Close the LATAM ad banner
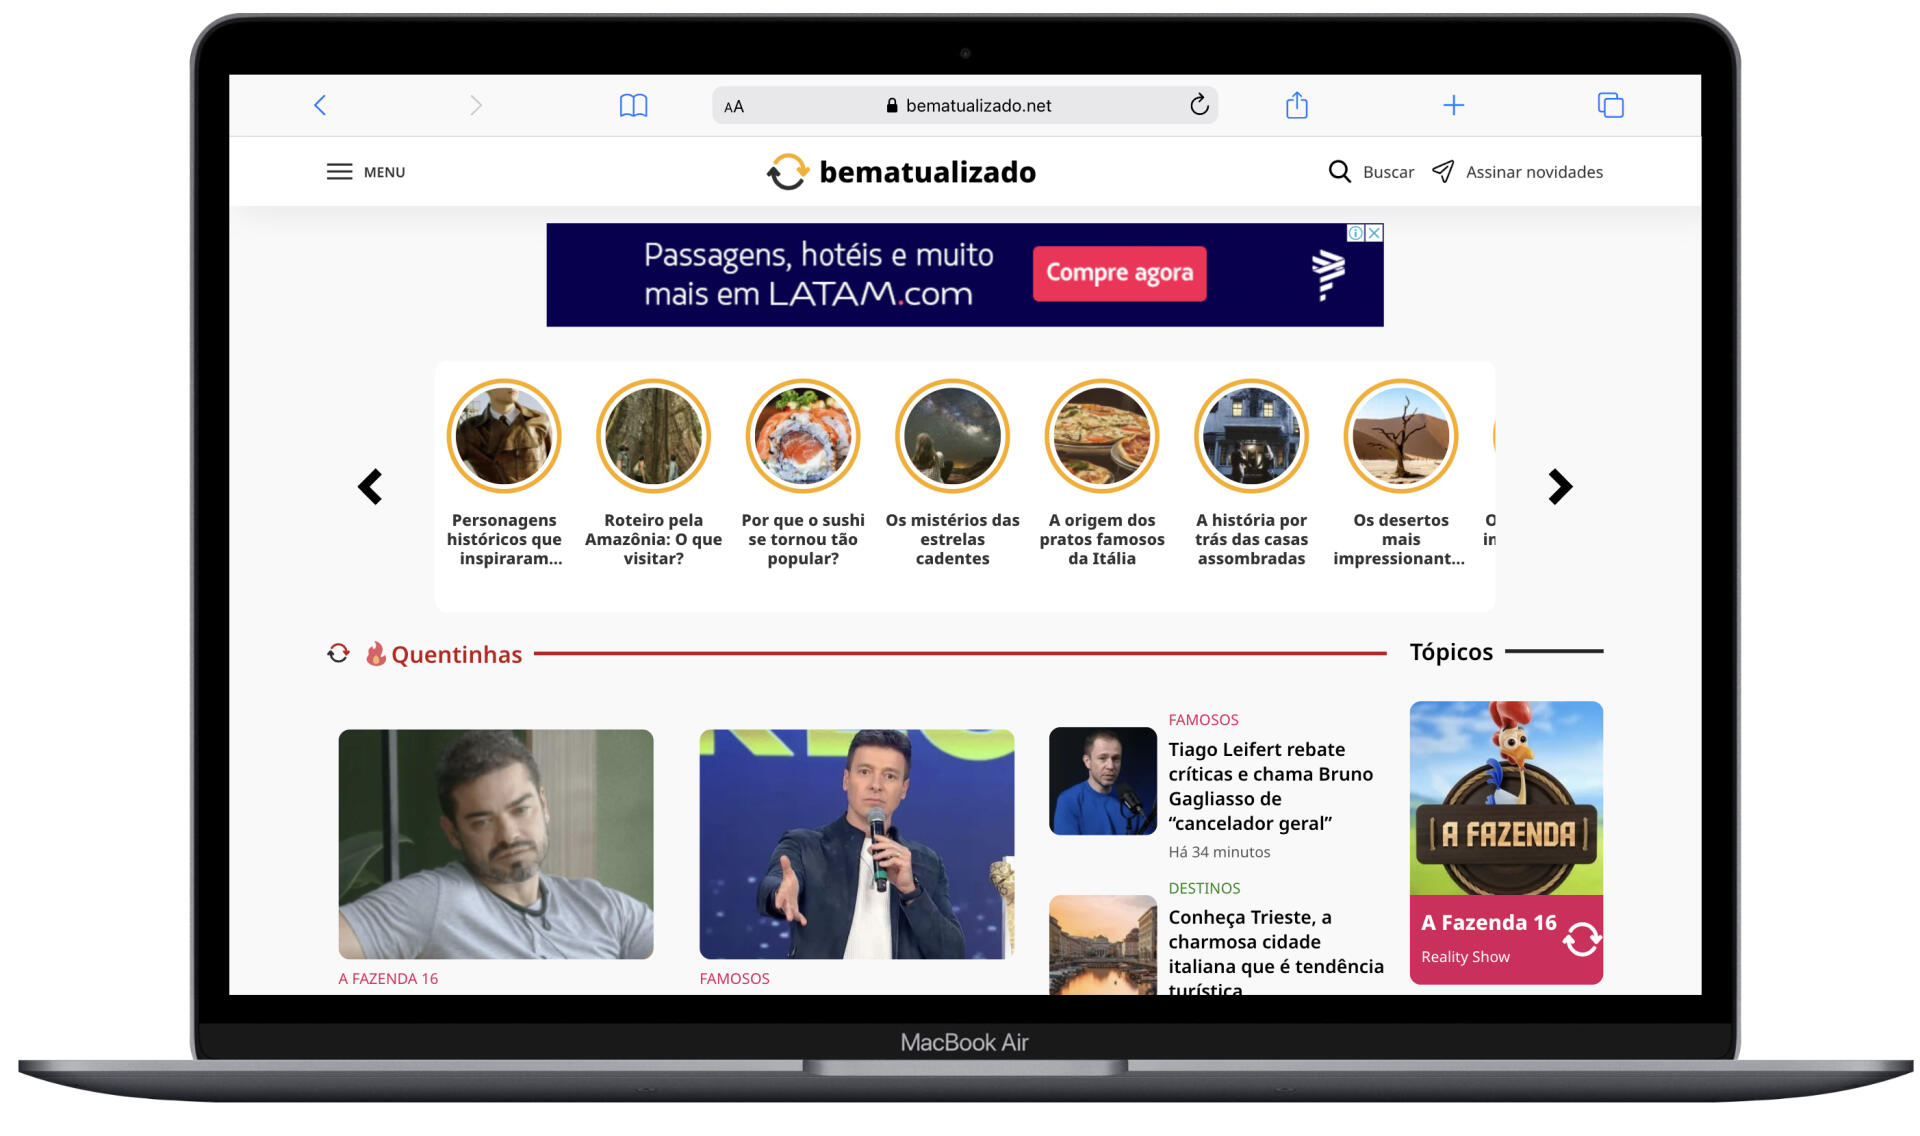The image size is (1920, 1136). click(x=1375, y=233)
